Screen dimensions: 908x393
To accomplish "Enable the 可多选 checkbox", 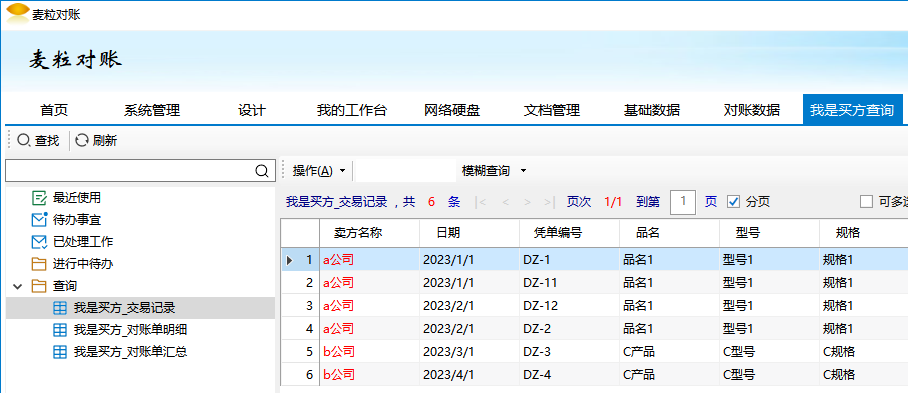I will (866, 201).
